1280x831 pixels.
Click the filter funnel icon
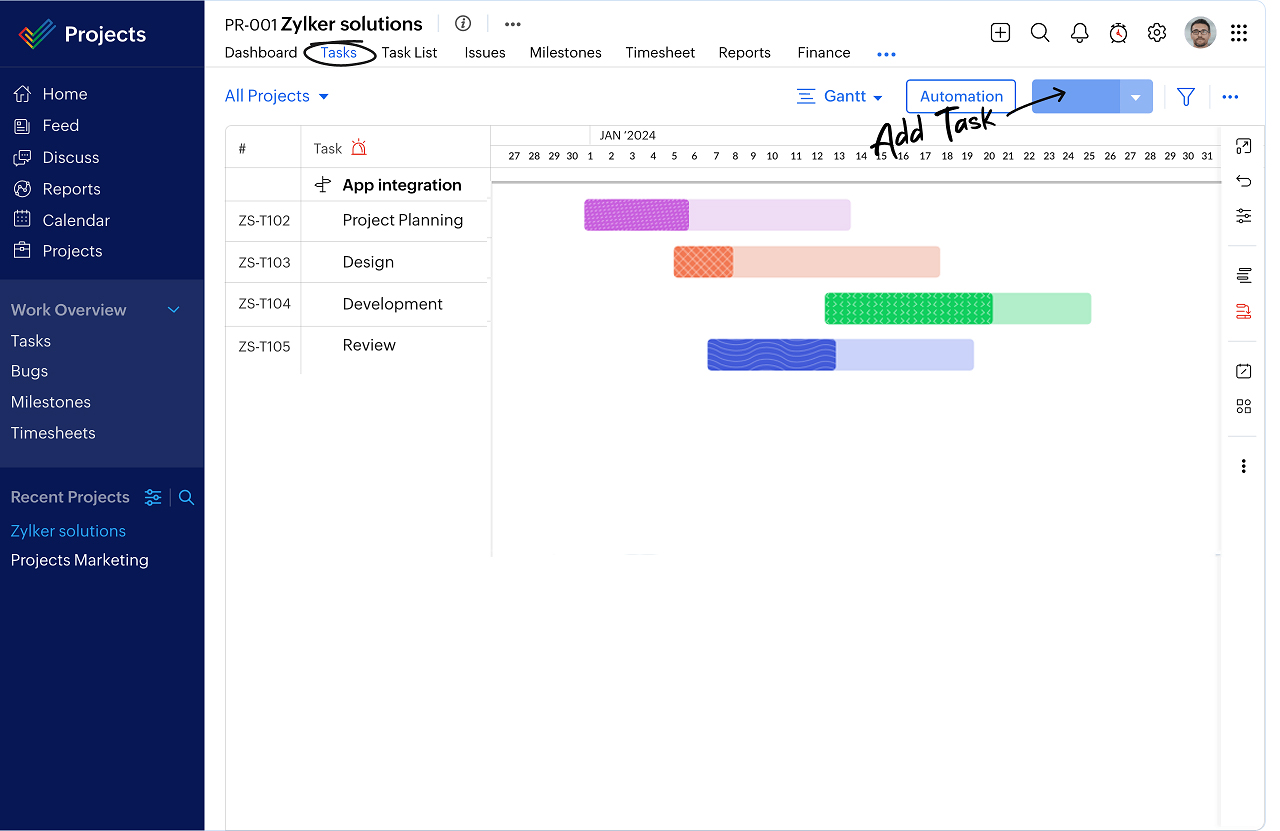click(x=1186, y=97)
